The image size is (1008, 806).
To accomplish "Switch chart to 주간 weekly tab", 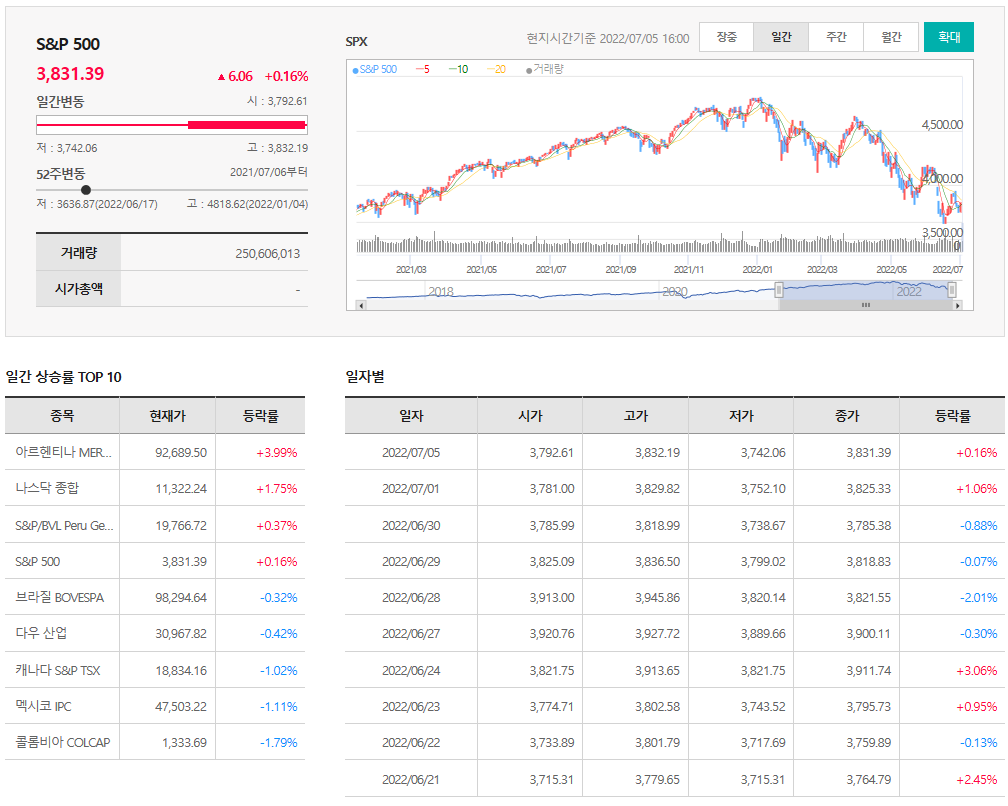I will [x=836, y=37].
